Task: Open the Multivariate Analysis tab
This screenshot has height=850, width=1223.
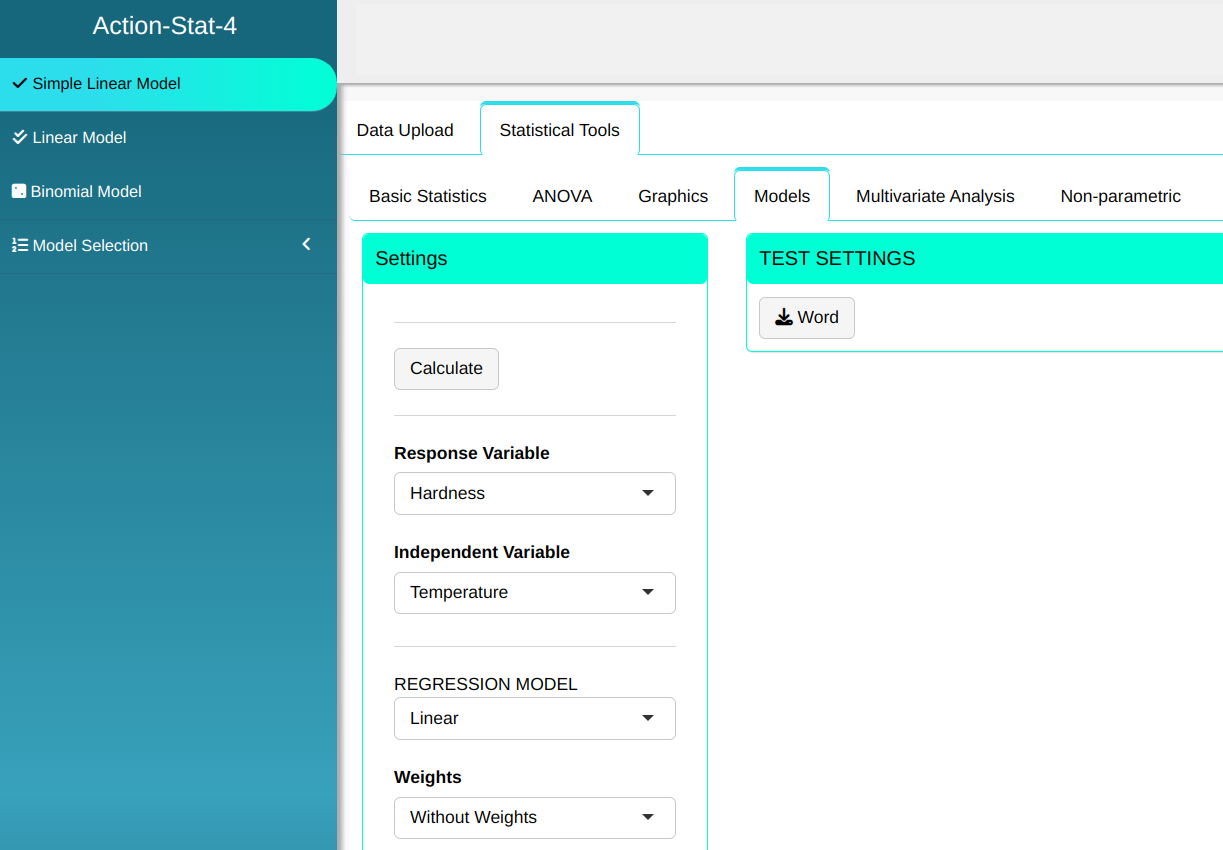Action: (x=935, y=196)
